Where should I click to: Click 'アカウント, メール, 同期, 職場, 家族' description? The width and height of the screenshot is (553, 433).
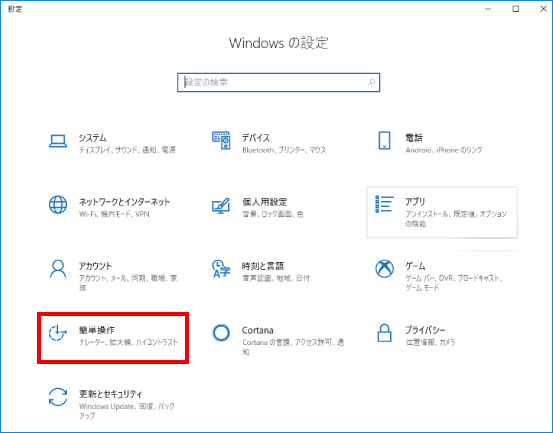(128, 283)
